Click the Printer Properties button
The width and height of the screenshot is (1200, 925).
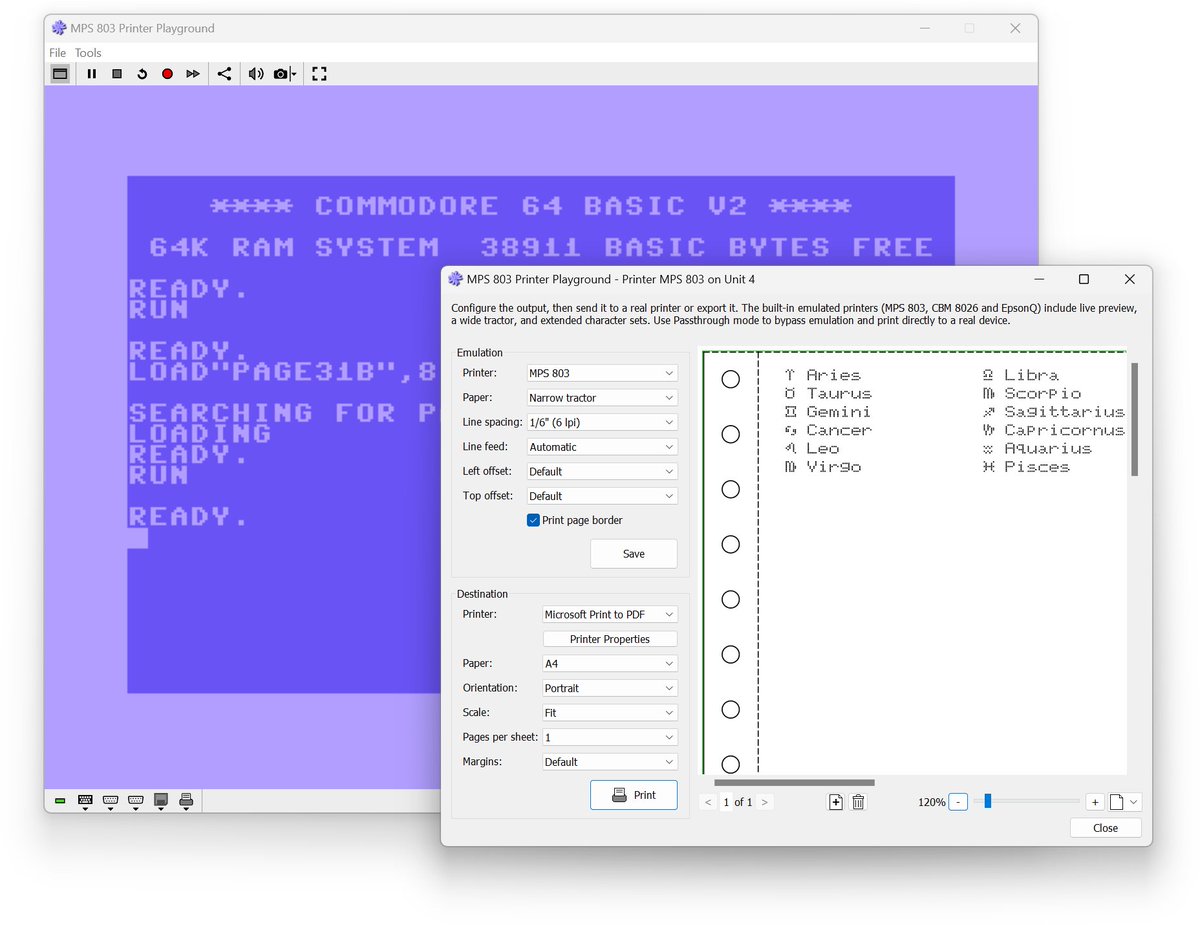[610, 639]
